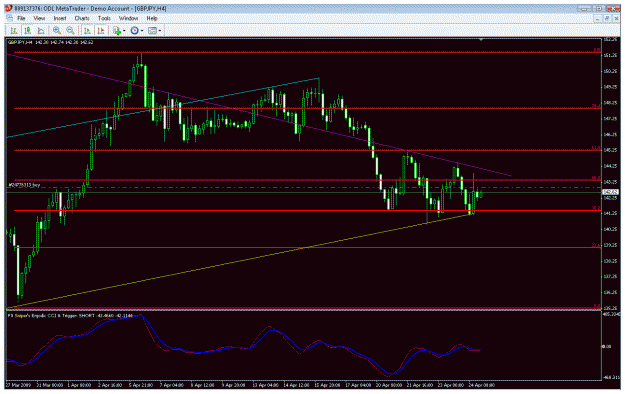Click the buy order label on chart
The width and height of the screenshot is (625, 394).
pos(25,185)
